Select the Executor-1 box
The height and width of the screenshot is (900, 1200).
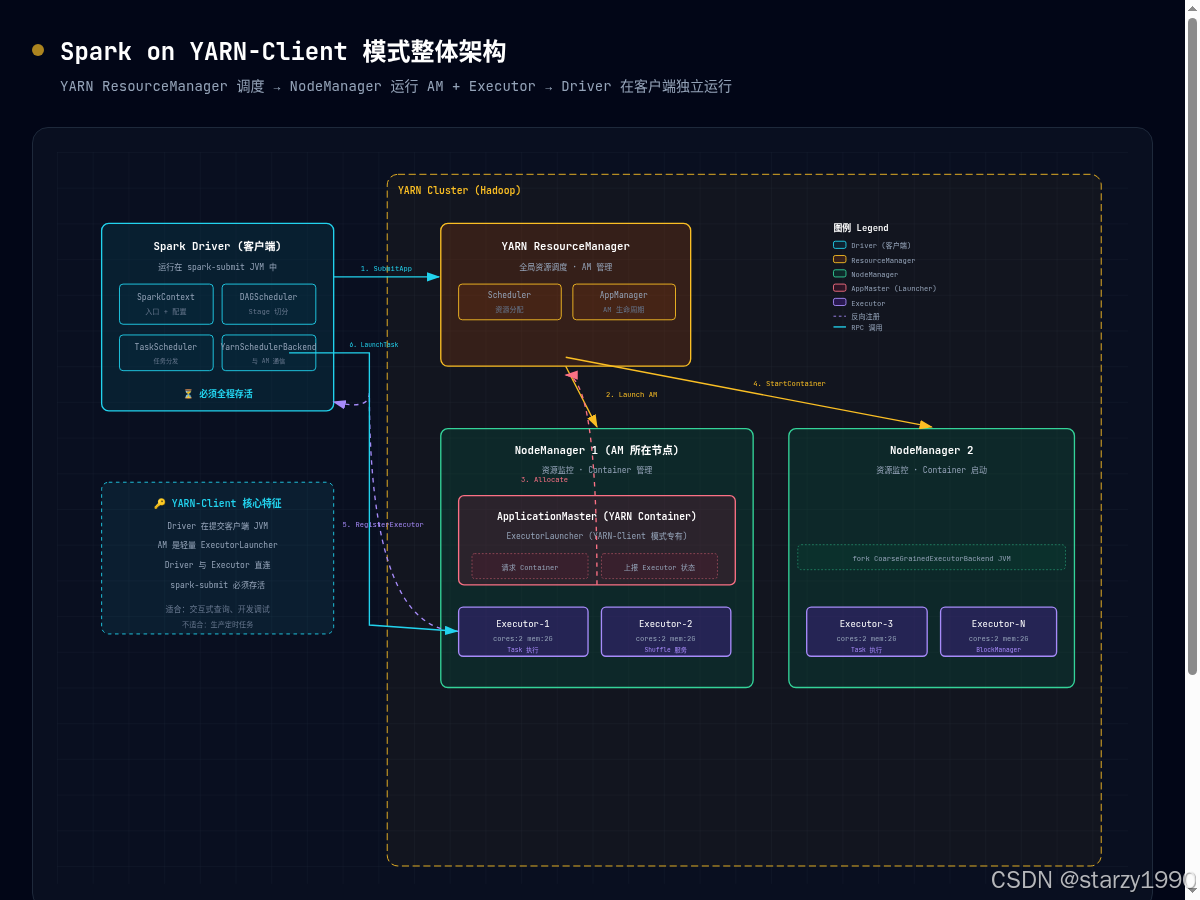tap(523, 632)
